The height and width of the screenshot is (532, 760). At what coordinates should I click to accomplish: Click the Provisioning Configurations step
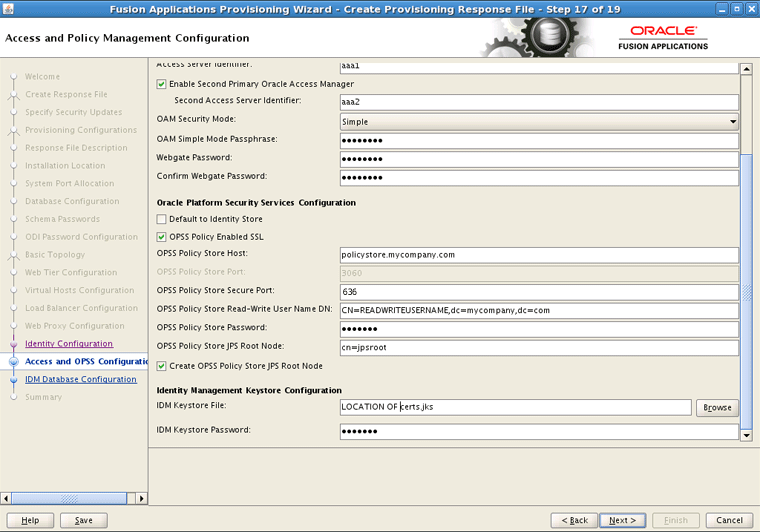80,130
